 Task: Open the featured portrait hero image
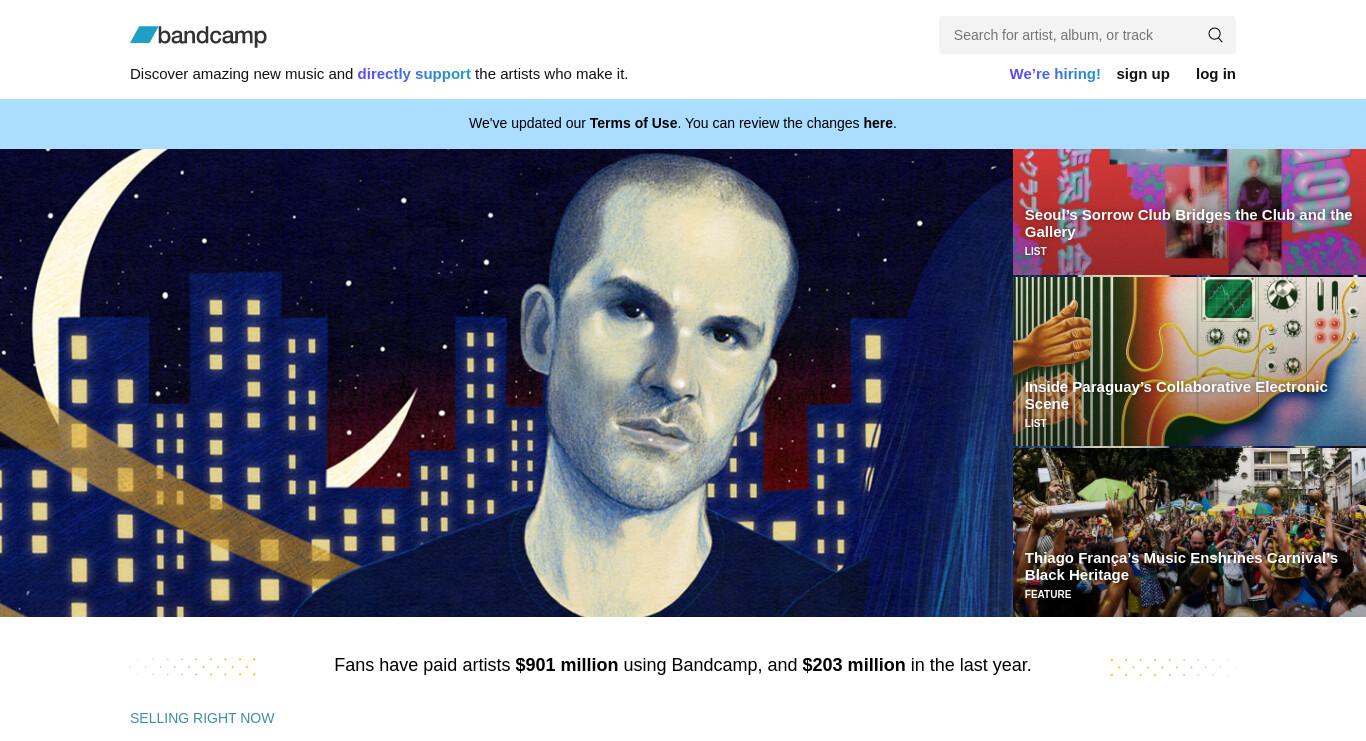pyautogui.click(x=506, y=382)
